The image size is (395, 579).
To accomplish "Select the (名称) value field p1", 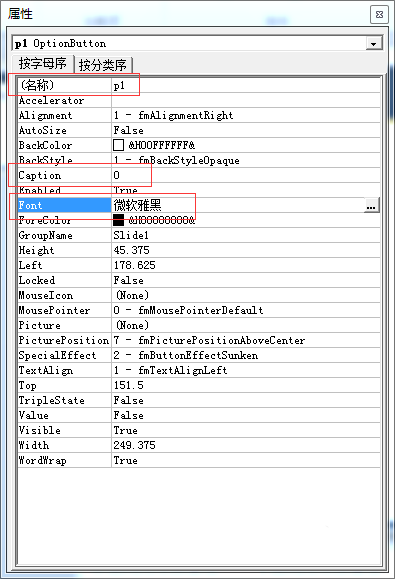I will click(246, 85).
